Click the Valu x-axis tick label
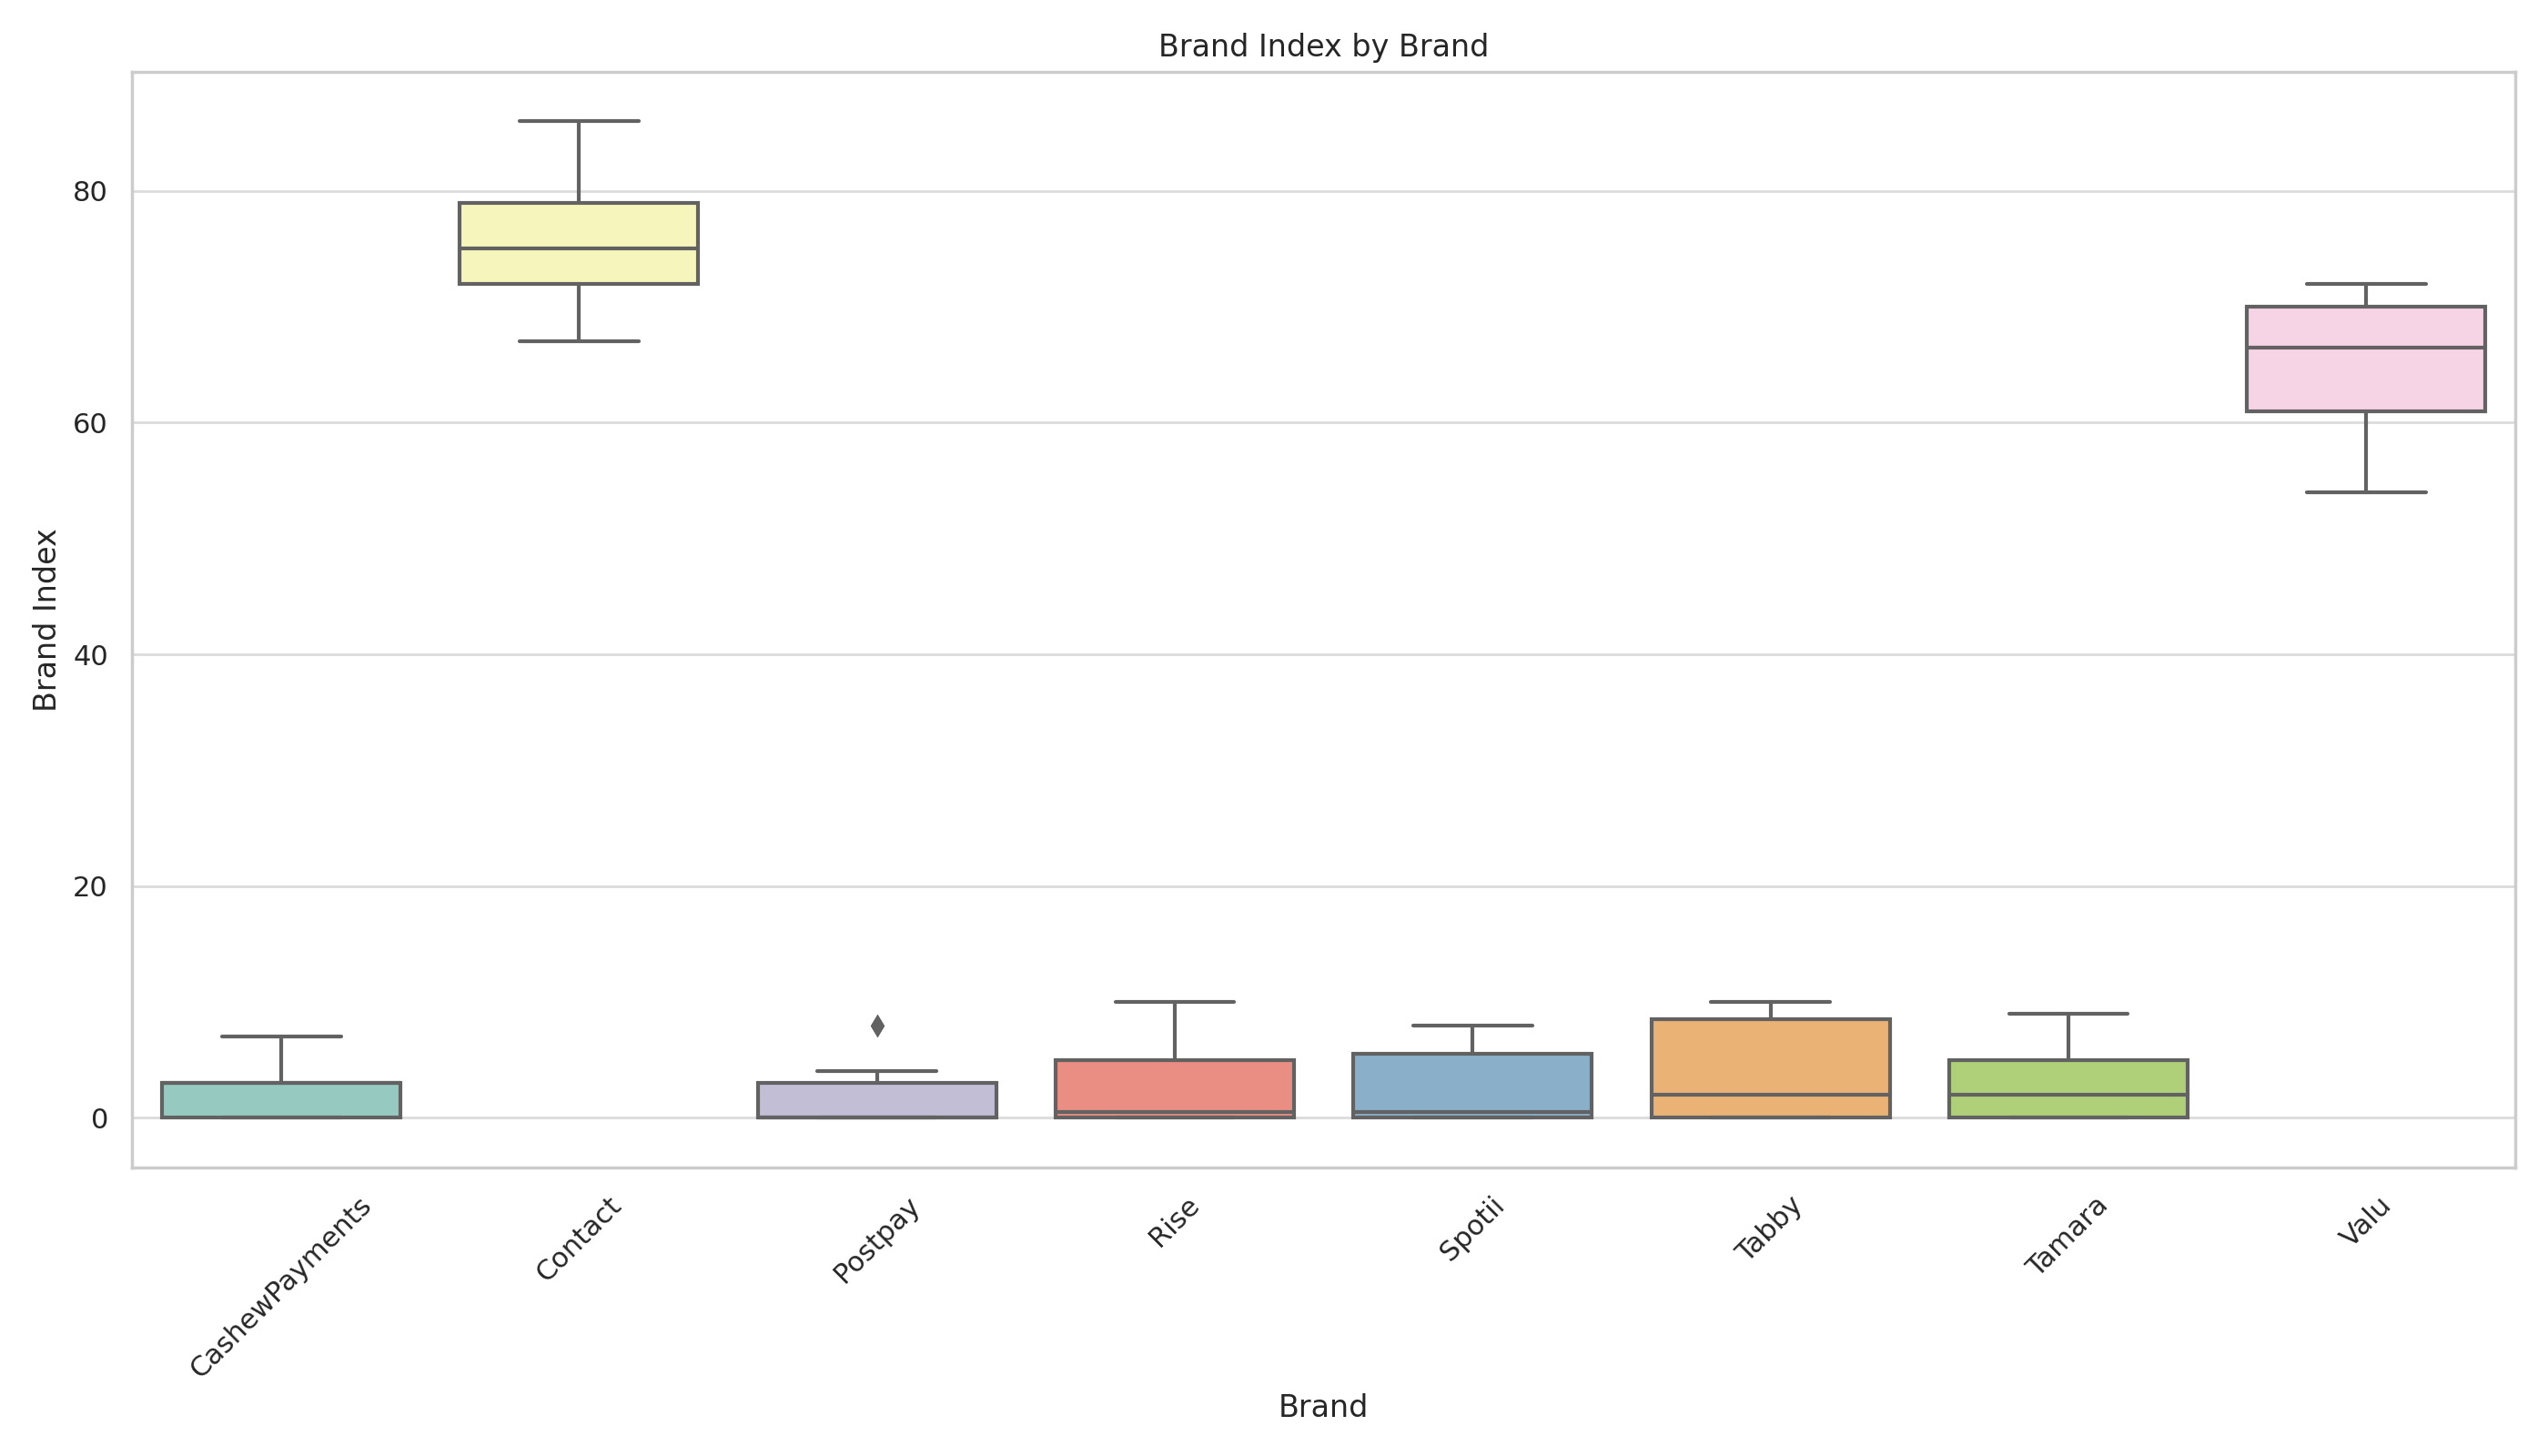Screen dimensions: 2548x1456 (x=2363, y=1221)
